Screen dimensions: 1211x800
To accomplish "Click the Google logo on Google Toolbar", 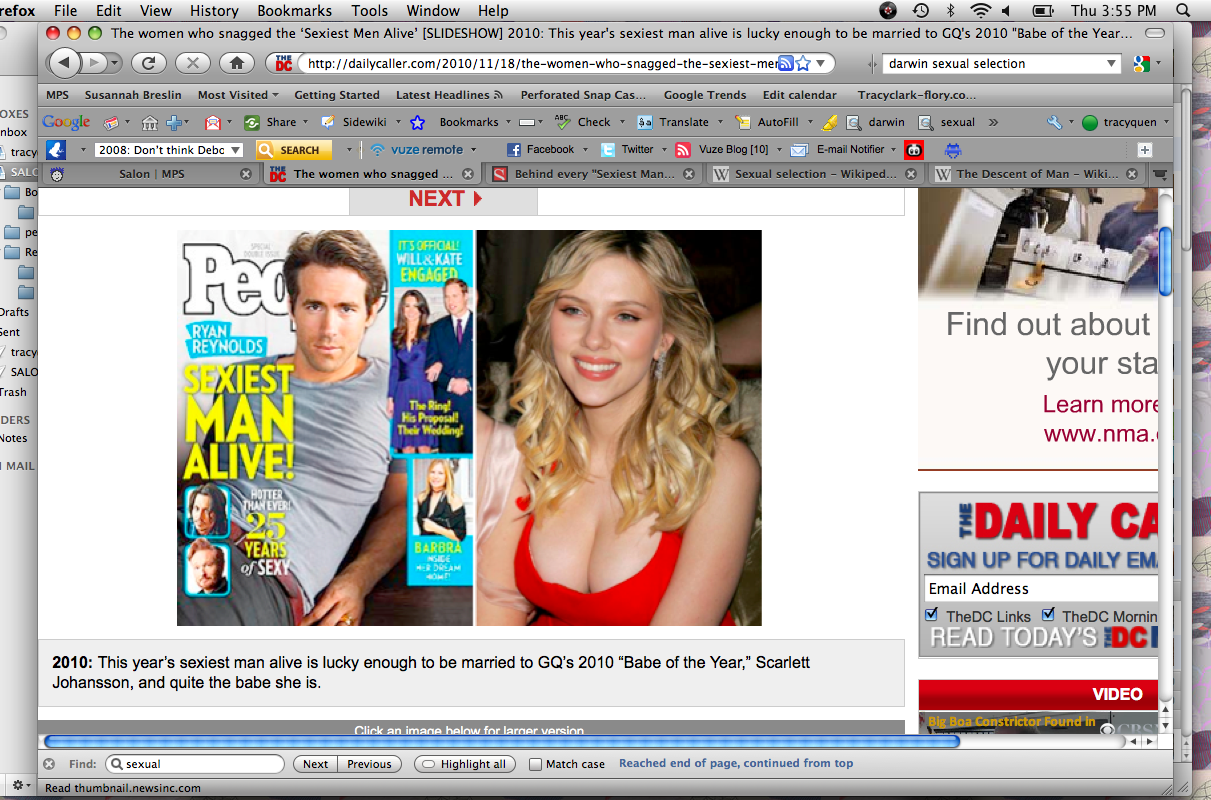I will 66,122.
